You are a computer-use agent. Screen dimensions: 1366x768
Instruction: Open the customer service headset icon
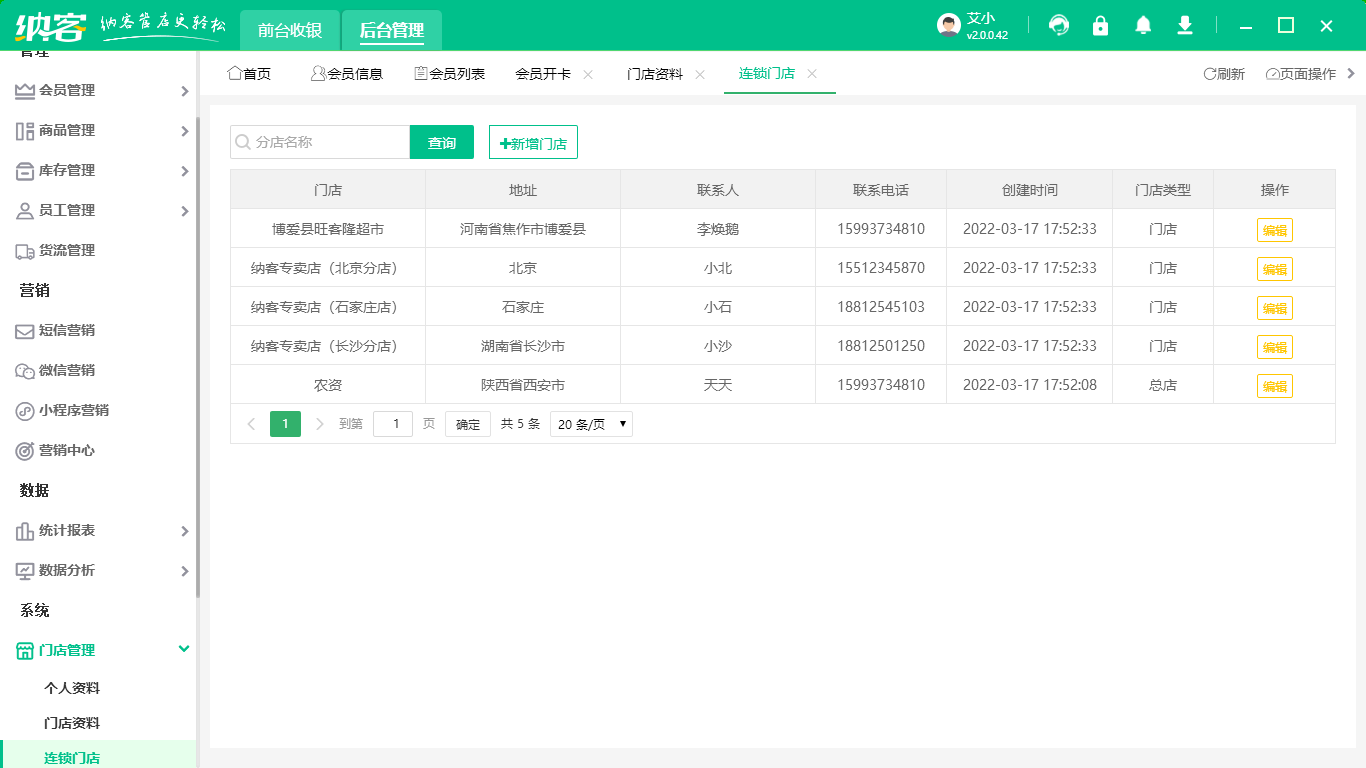click(1059, 25)
